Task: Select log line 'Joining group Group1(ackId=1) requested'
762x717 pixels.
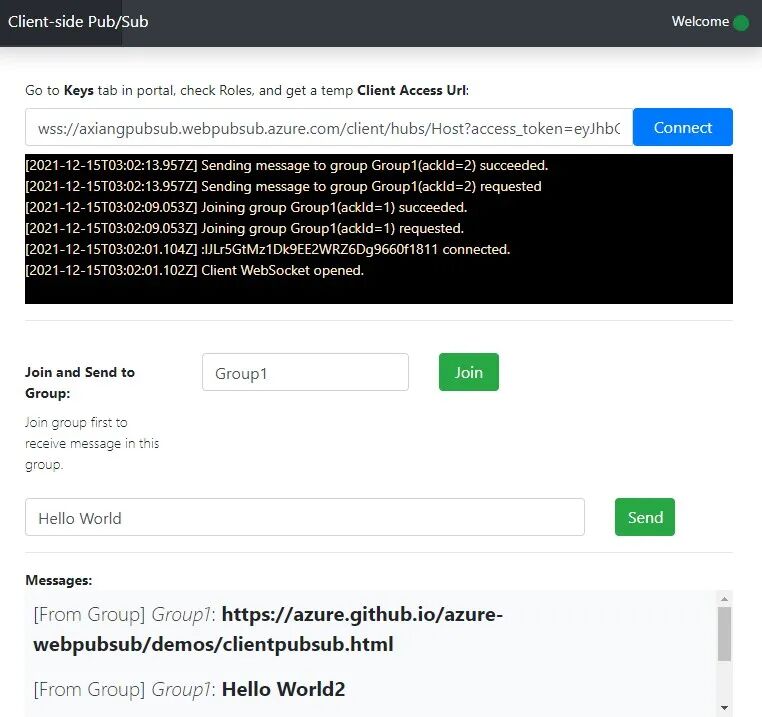Action: (244, 228)
